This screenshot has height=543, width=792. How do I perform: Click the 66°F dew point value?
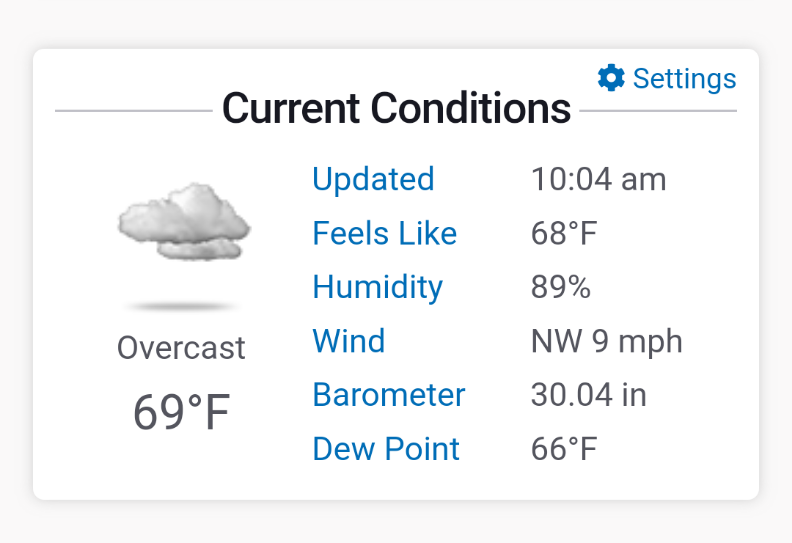click(x=564, y=449)
